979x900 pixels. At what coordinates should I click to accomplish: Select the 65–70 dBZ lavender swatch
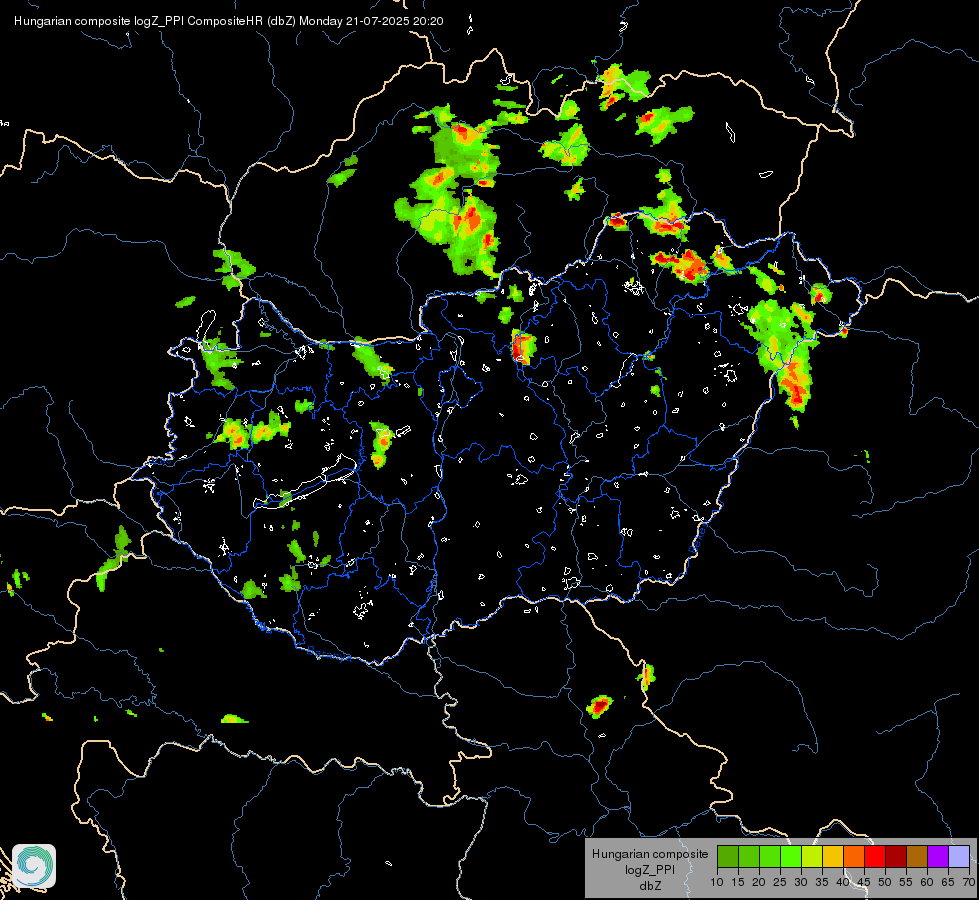click(959, 856)
